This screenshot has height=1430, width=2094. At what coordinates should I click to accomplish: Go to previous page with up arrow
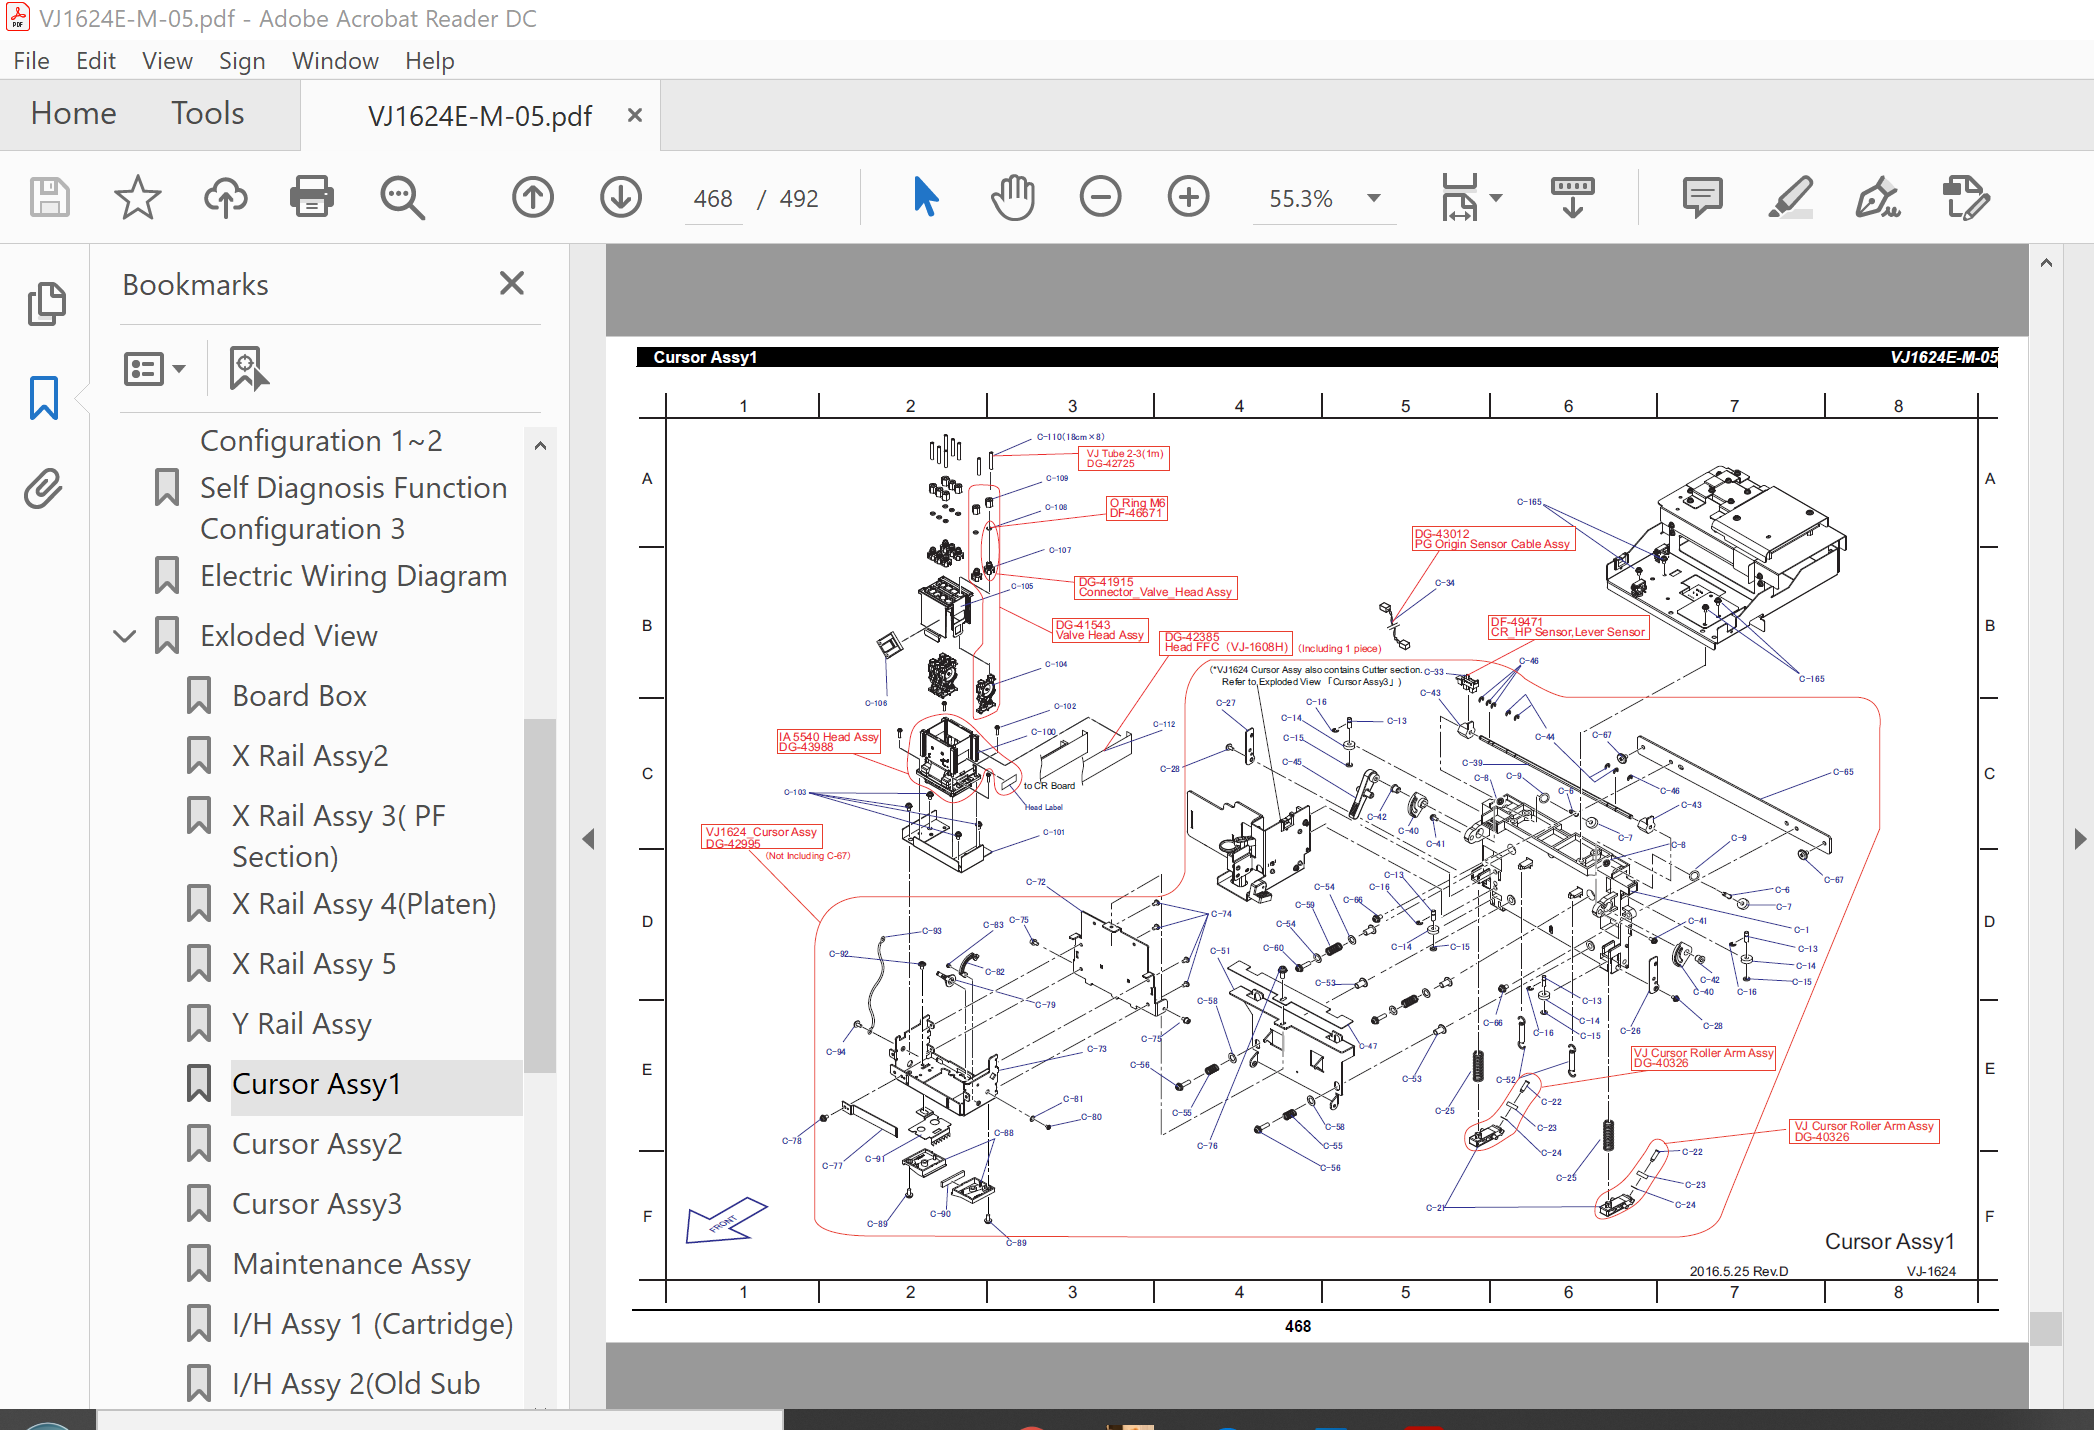[533, 197]
